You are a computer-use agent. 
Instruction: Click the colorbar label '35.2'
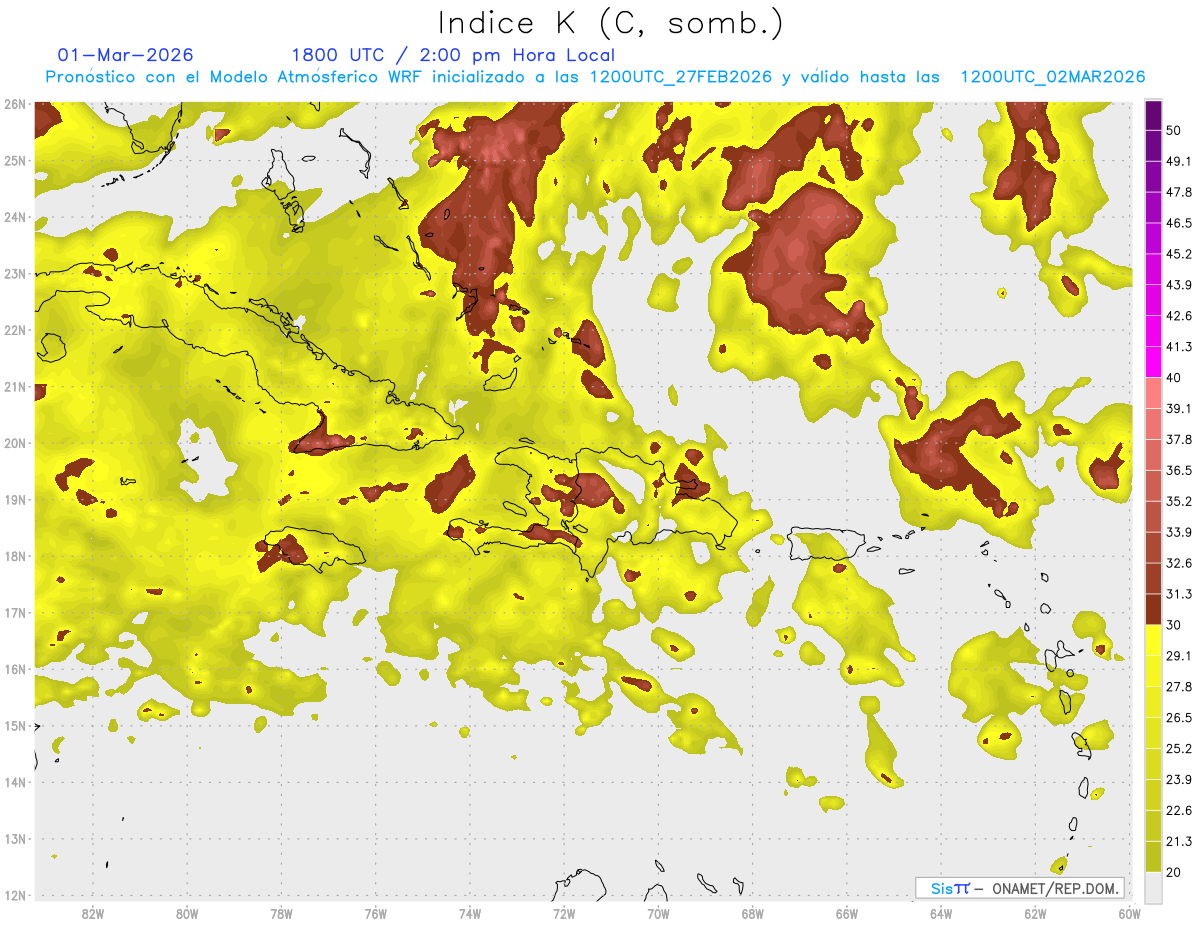tap(1179, 502)
